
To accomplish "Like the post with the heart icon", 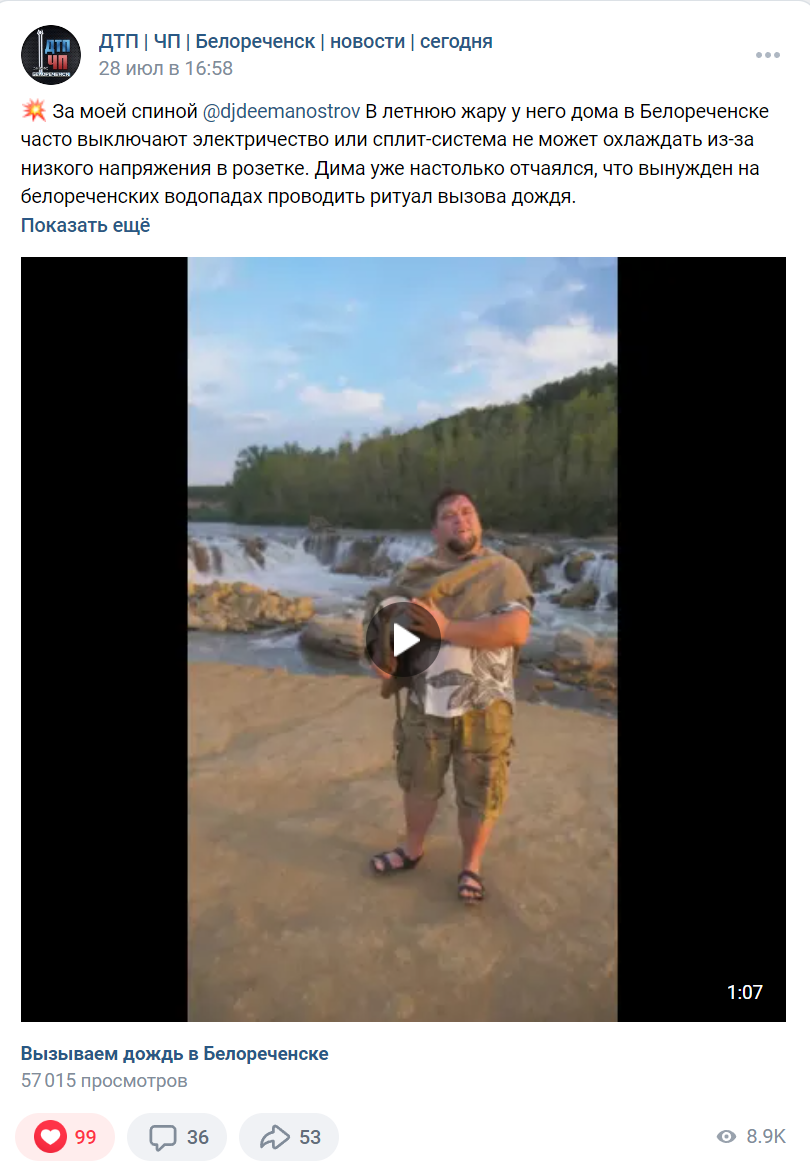I will pyautogui.click(x=50, y=1137).
